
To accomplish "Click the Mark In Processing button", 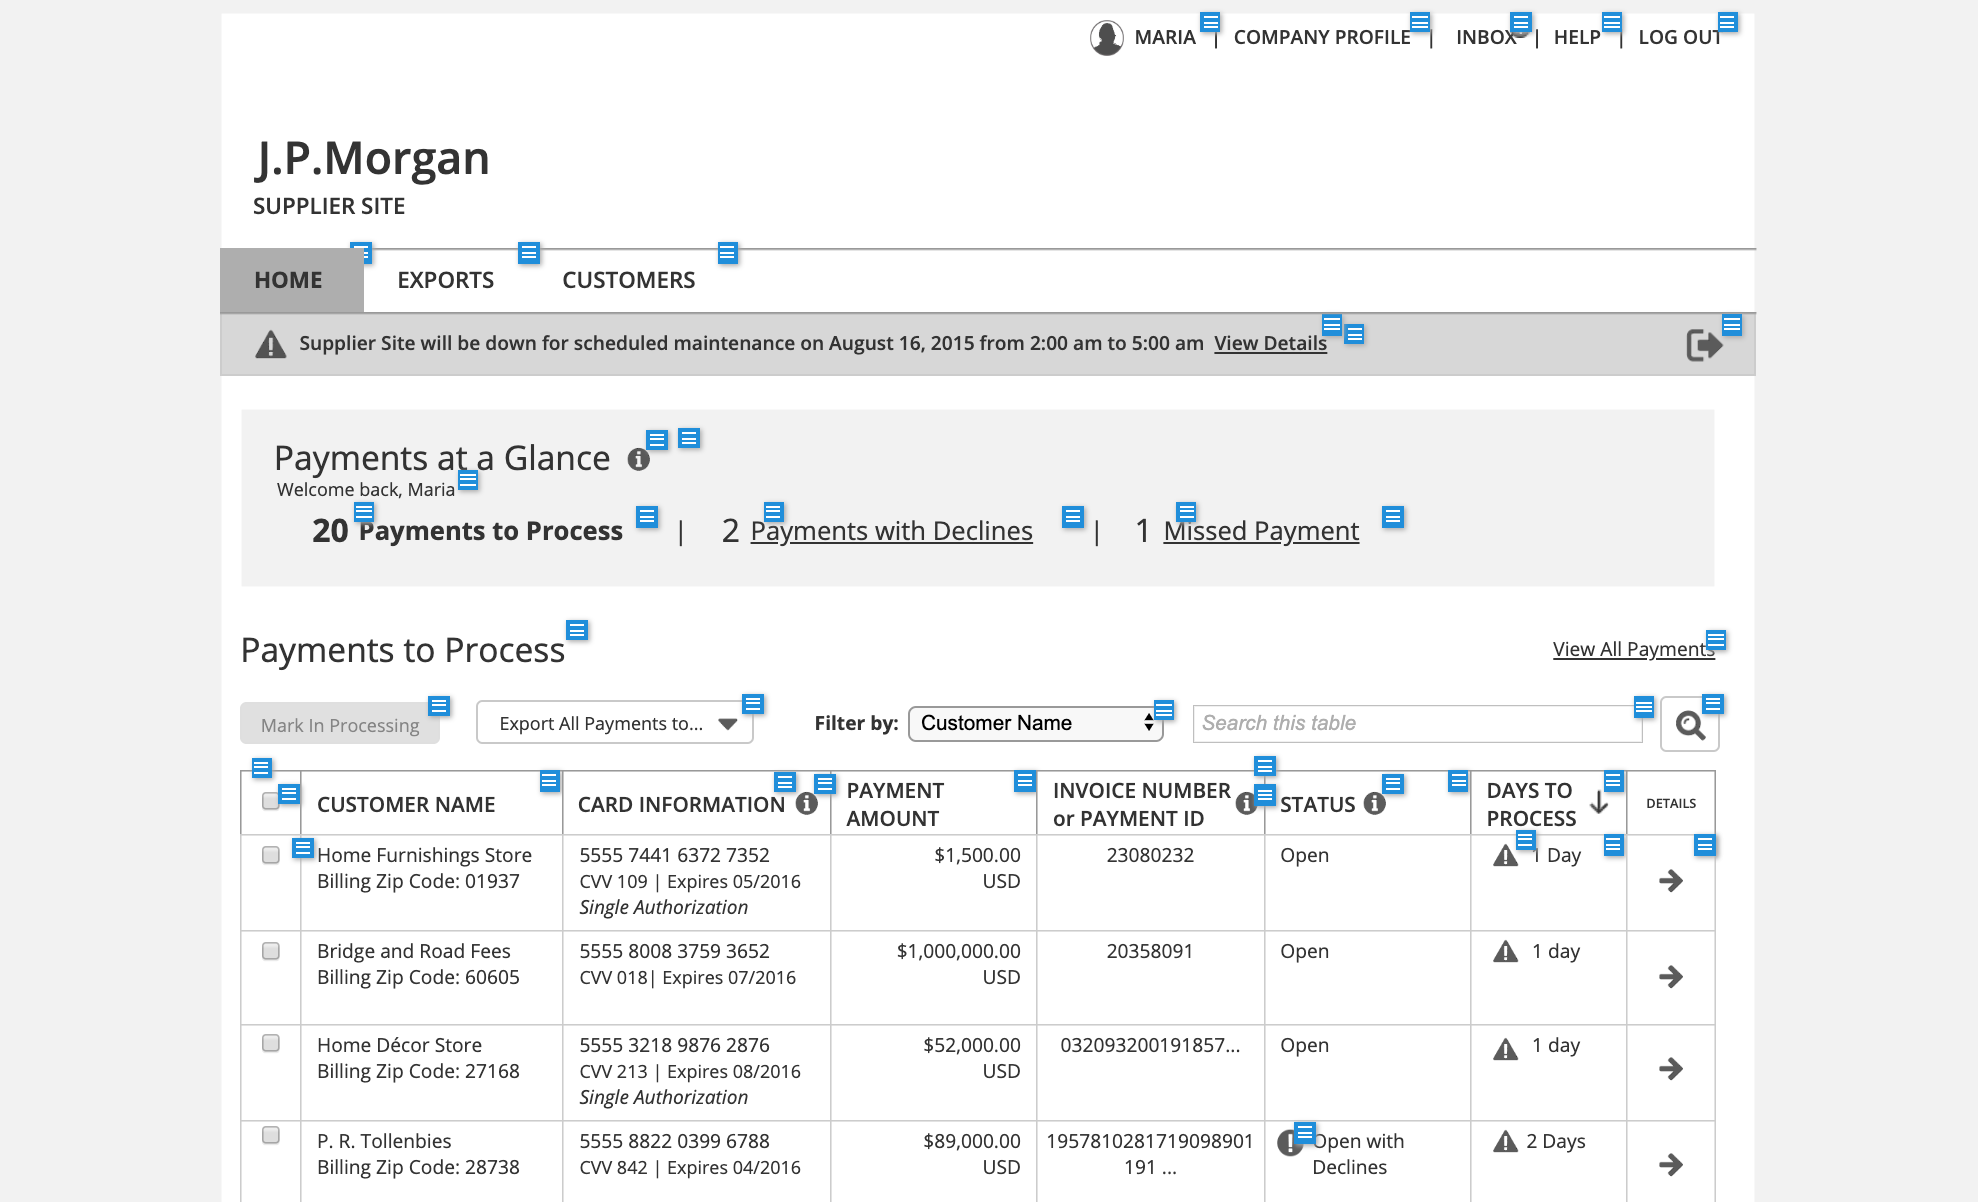I will (340, 725).
